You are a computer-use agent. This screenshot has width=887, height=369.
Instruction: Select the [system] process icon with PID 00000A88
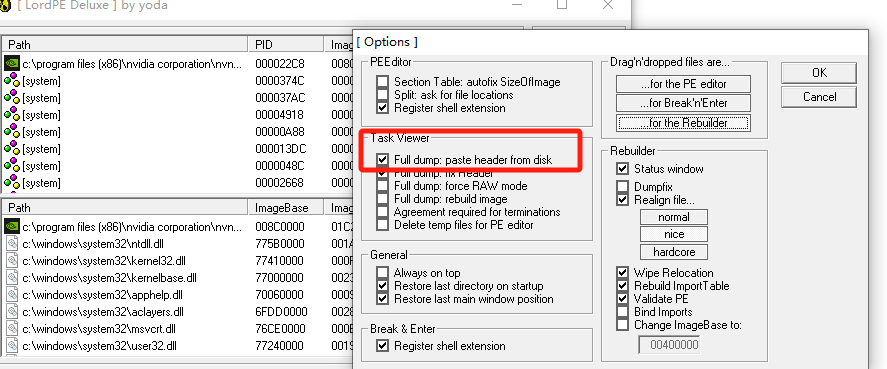[11, 132]
